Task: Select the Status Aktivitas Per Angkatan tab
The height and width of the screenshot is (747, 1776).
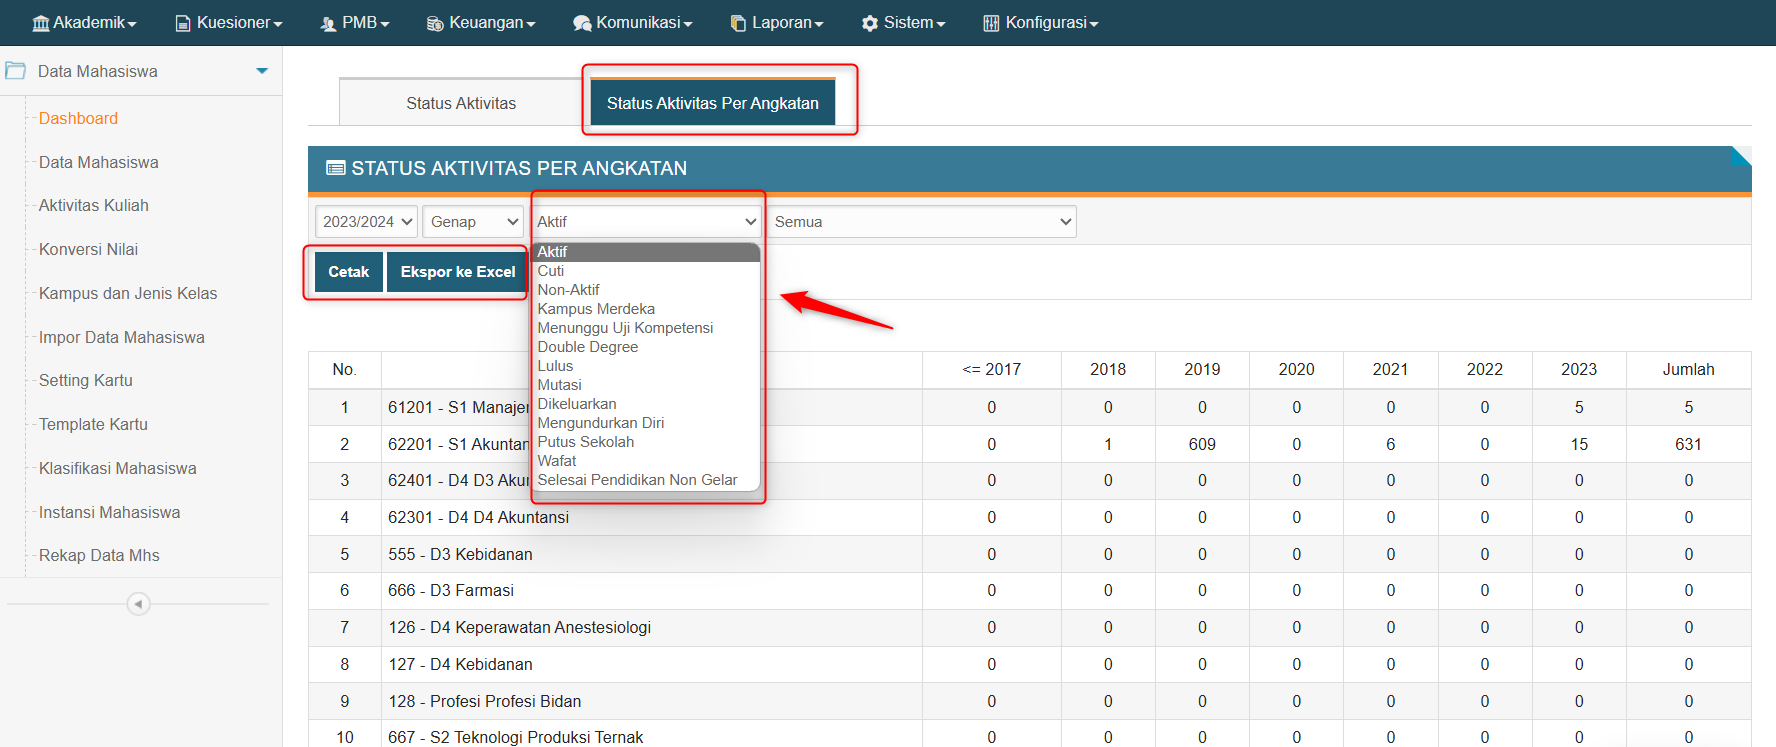Action: click(x=712, y=103)
